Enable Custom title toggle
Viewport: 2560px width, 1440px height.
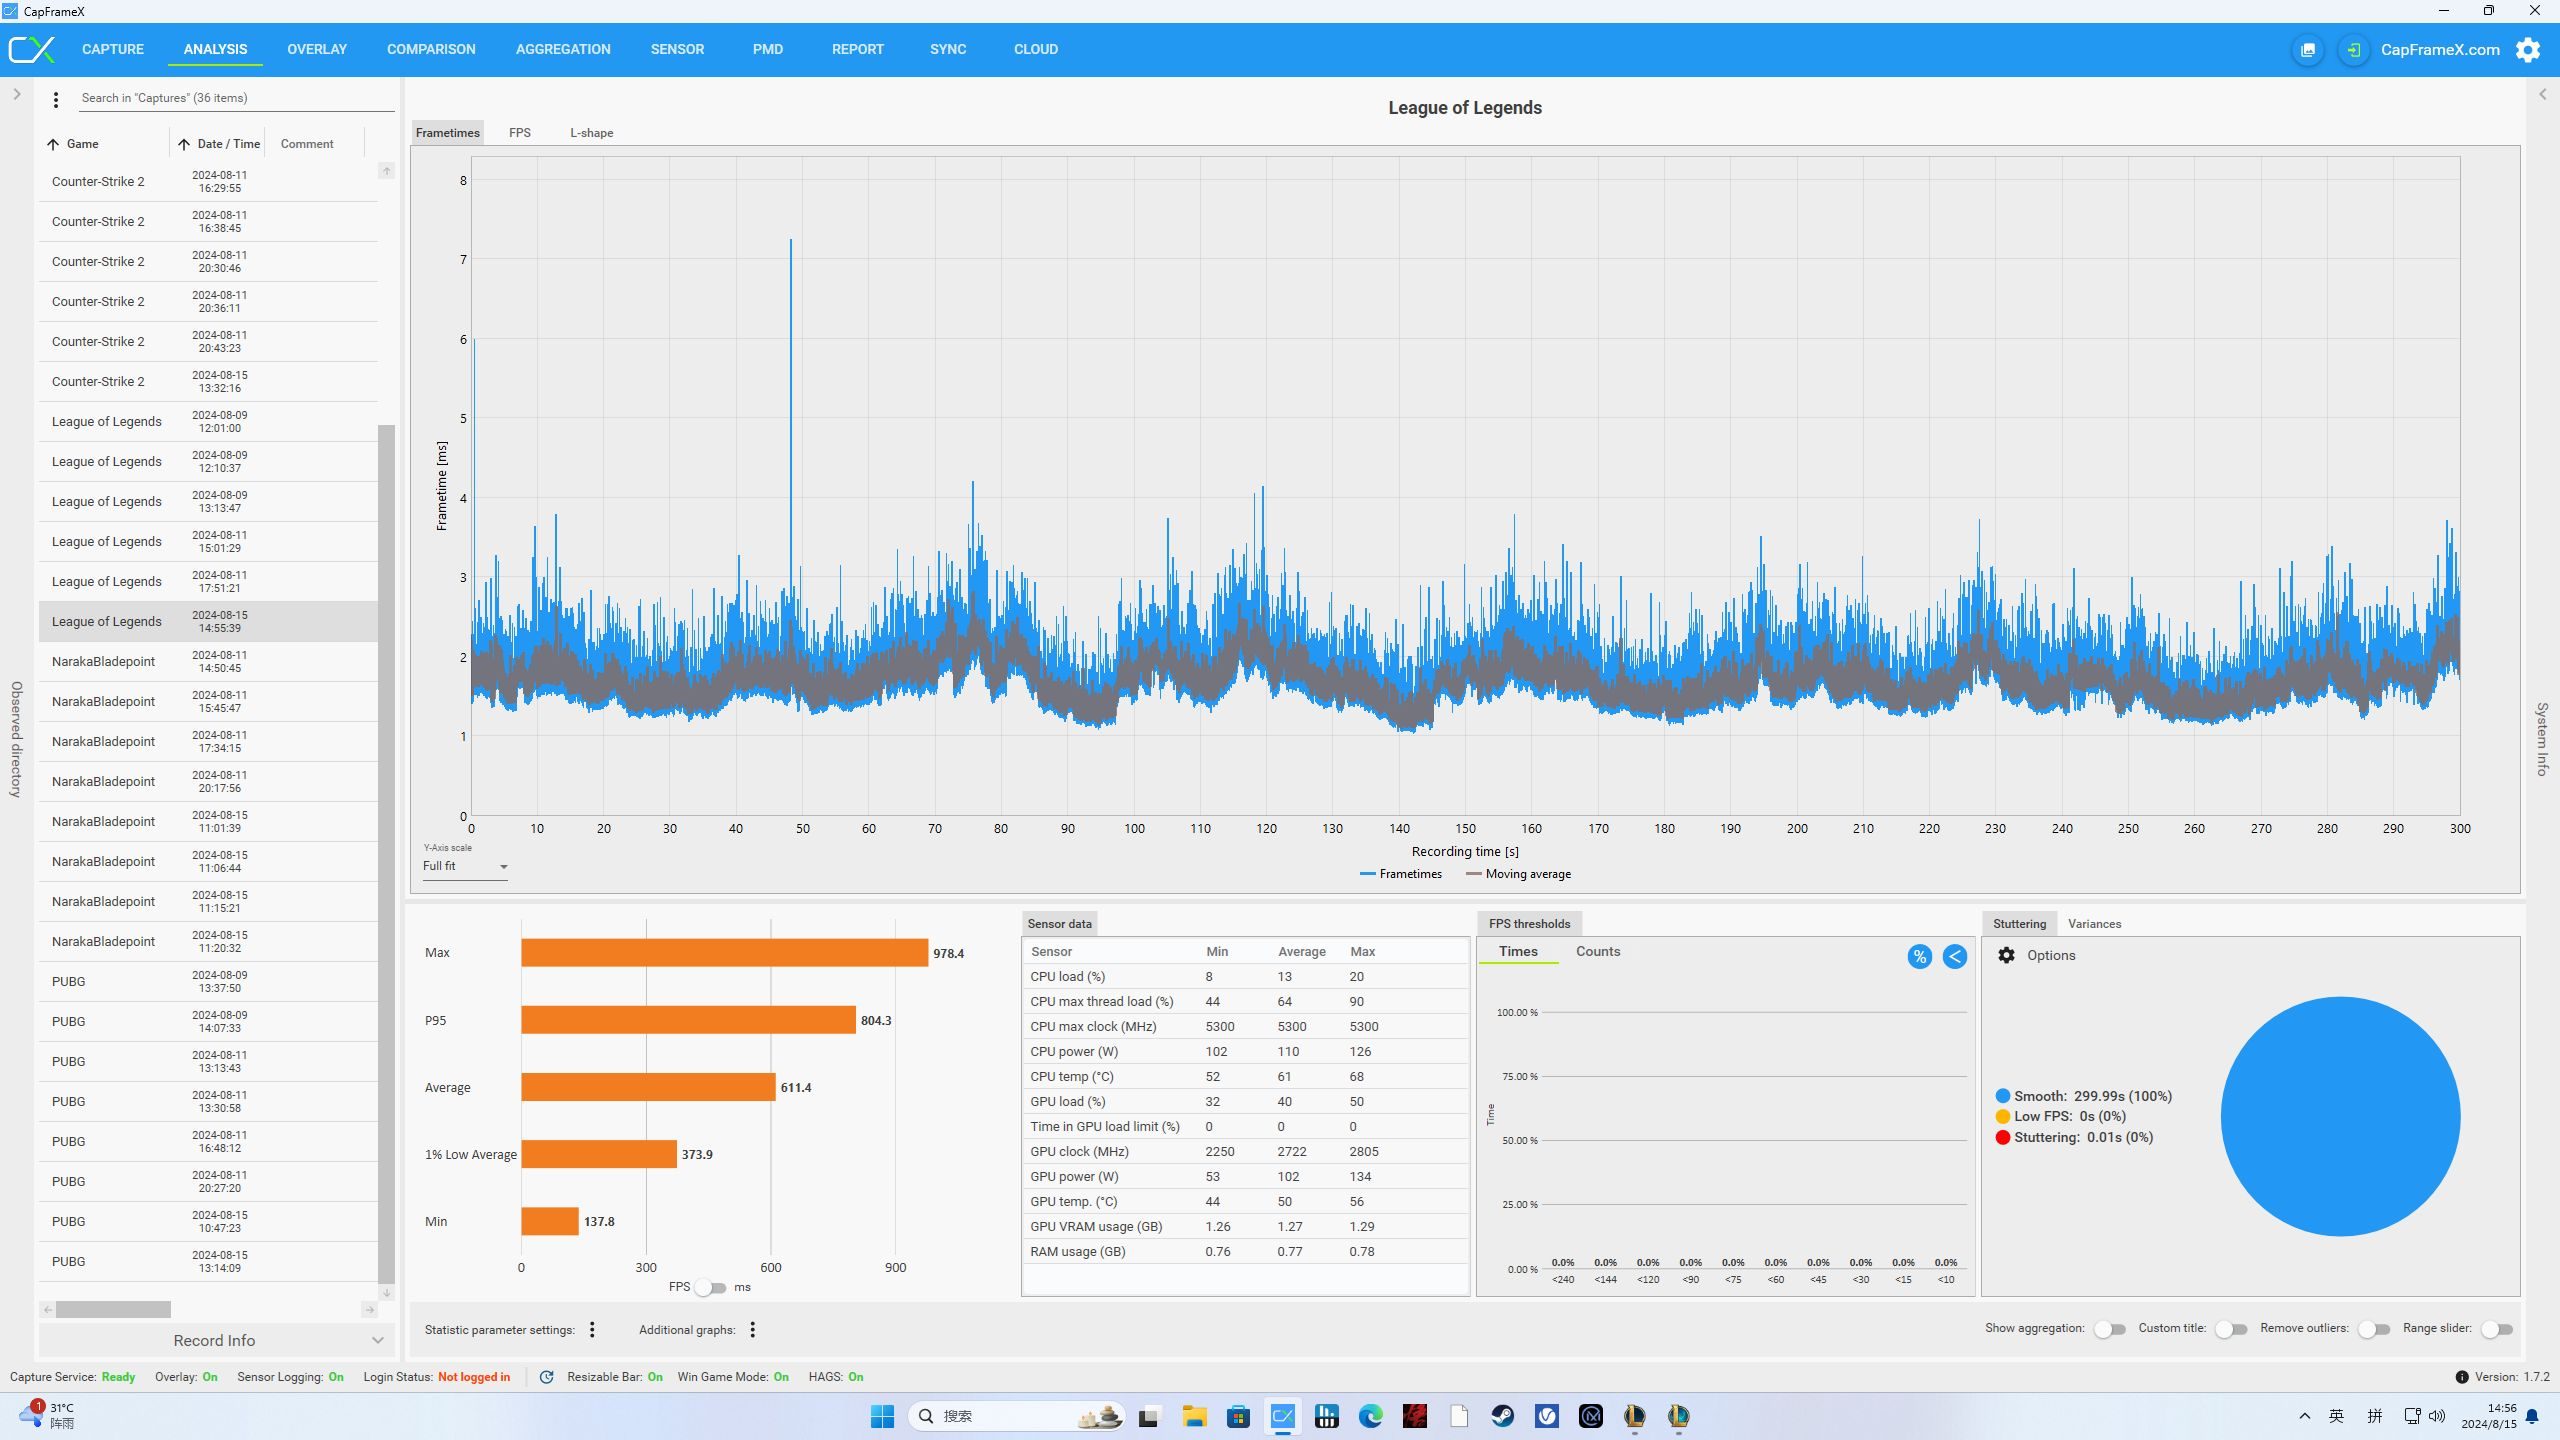[2231, 1329]
